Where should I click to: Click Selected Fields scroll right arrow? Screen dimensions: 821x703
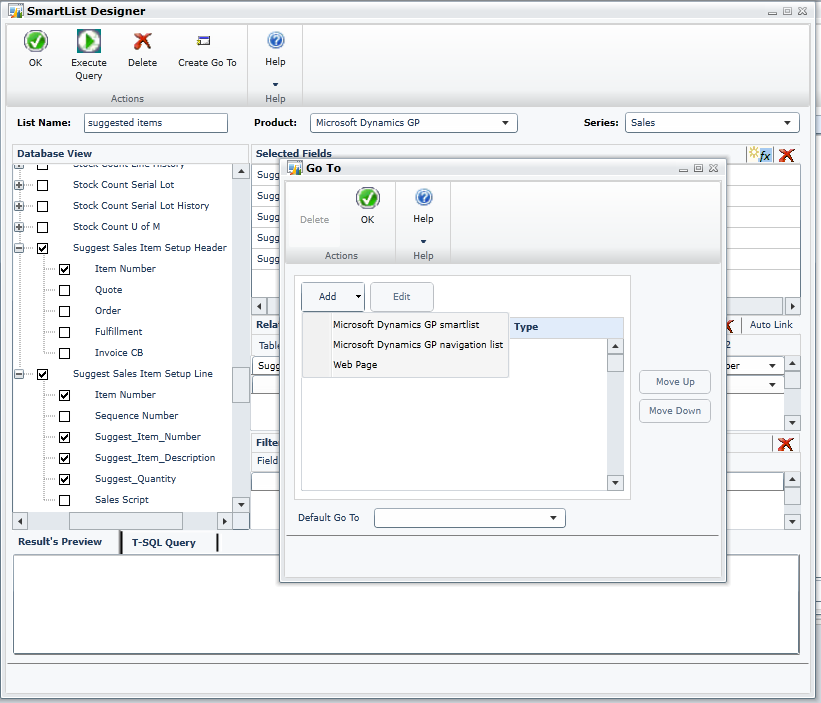point(792,306)
